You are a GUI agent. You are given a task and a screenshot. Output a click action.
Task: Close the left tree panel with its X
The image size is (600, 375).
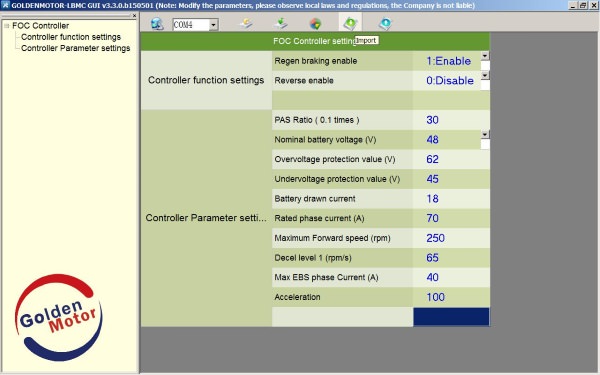[x=134, y=16]
